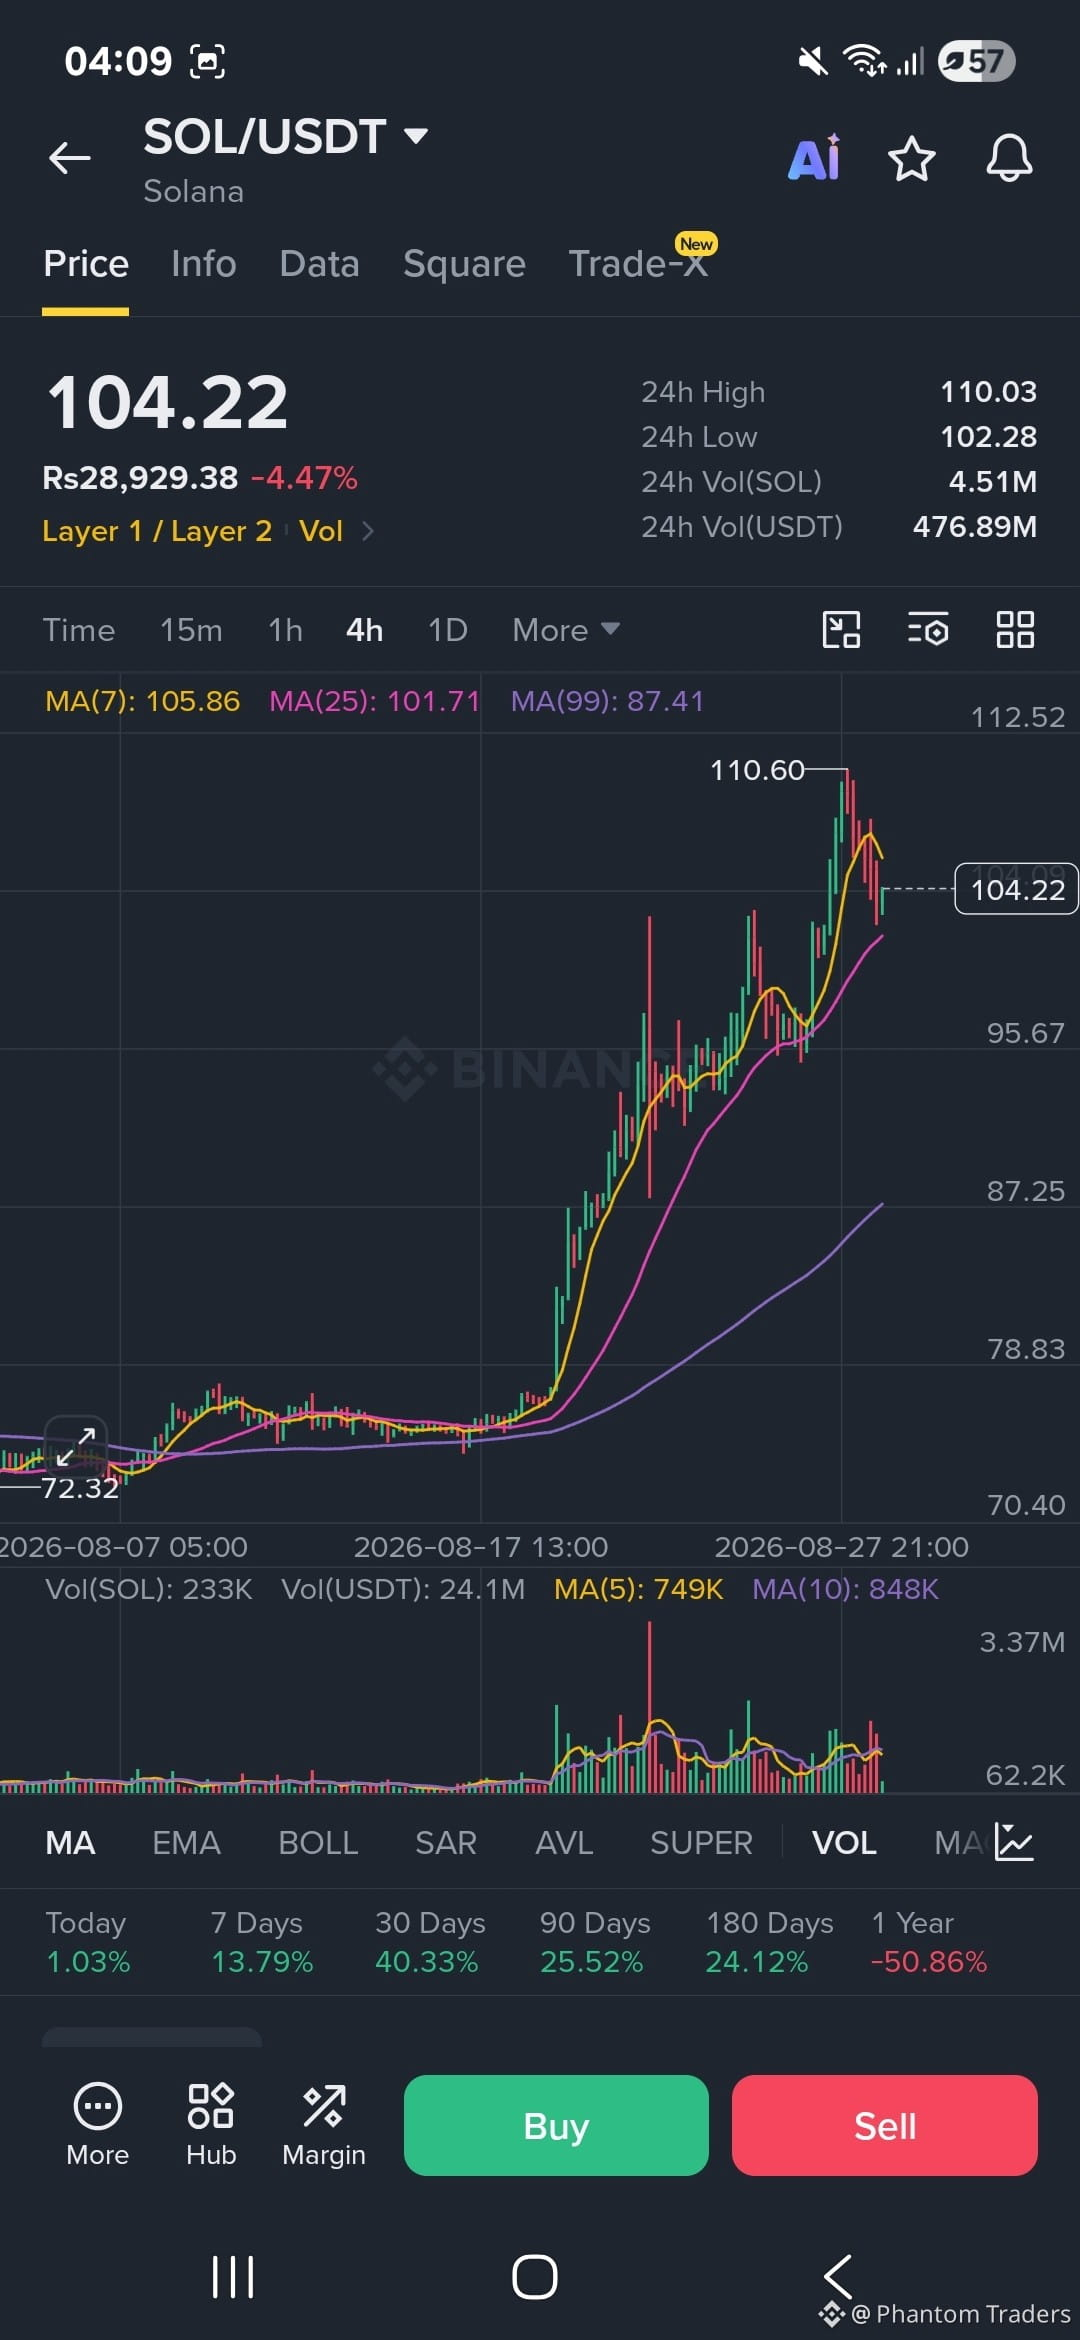Tap the muted sound status icon
Screen dimensions: 1080x2340
[x=813, y=62]
